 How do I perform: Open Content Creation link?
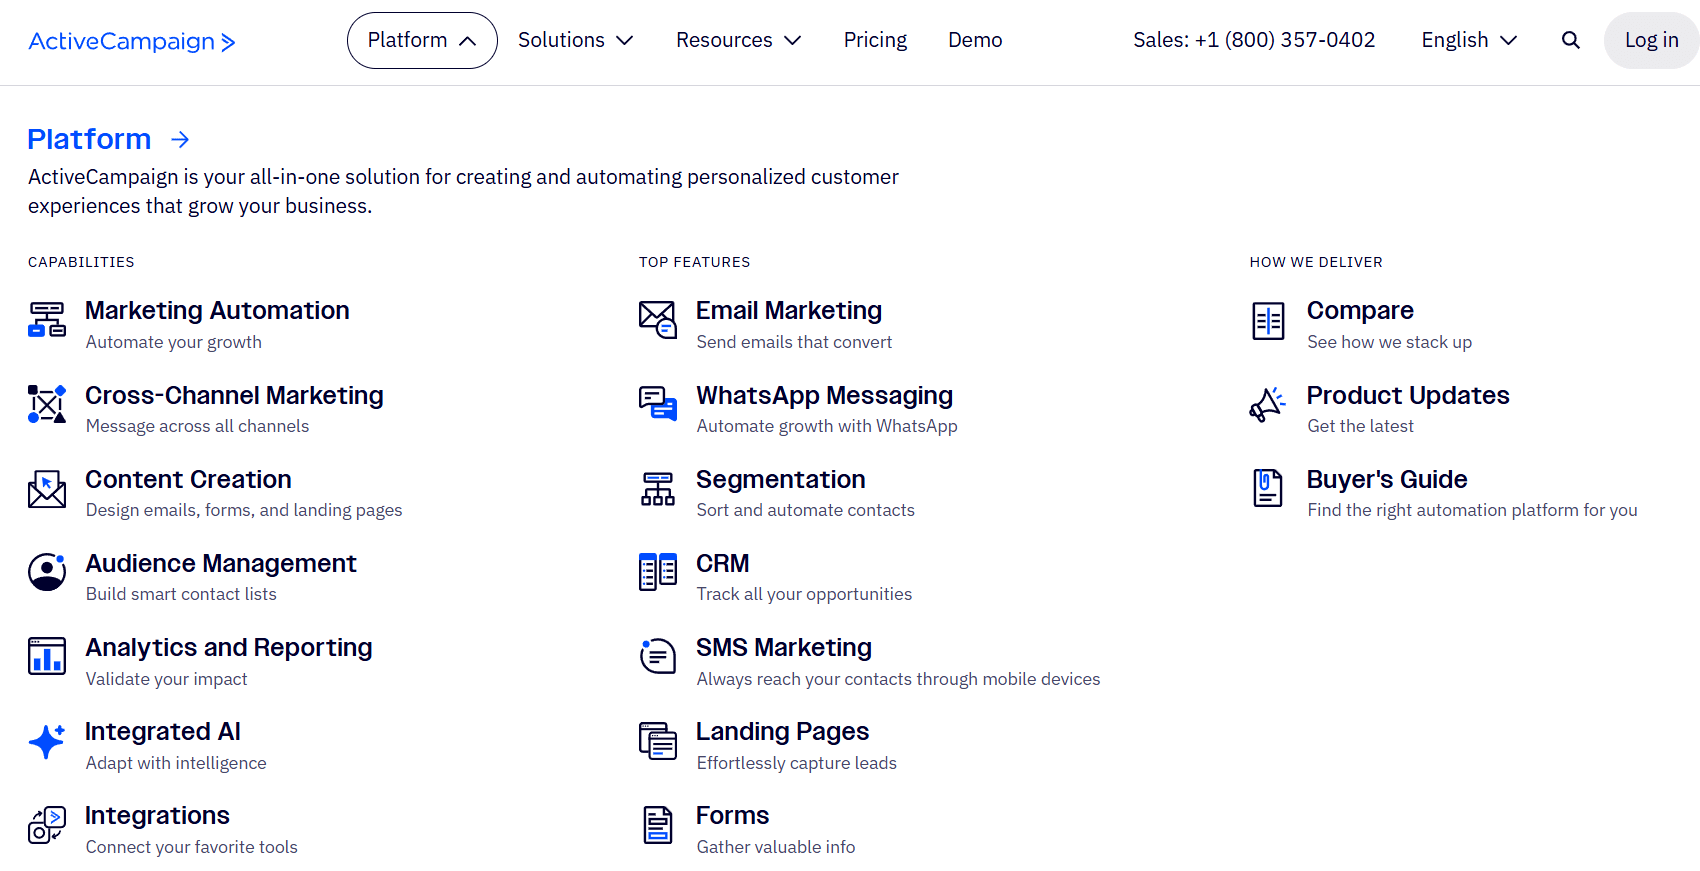[188, 480]
